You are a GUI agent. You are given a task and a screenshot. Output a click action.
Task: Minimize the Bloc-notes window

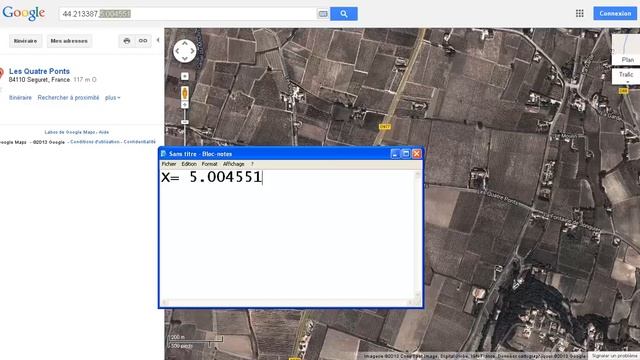point(394,154)
